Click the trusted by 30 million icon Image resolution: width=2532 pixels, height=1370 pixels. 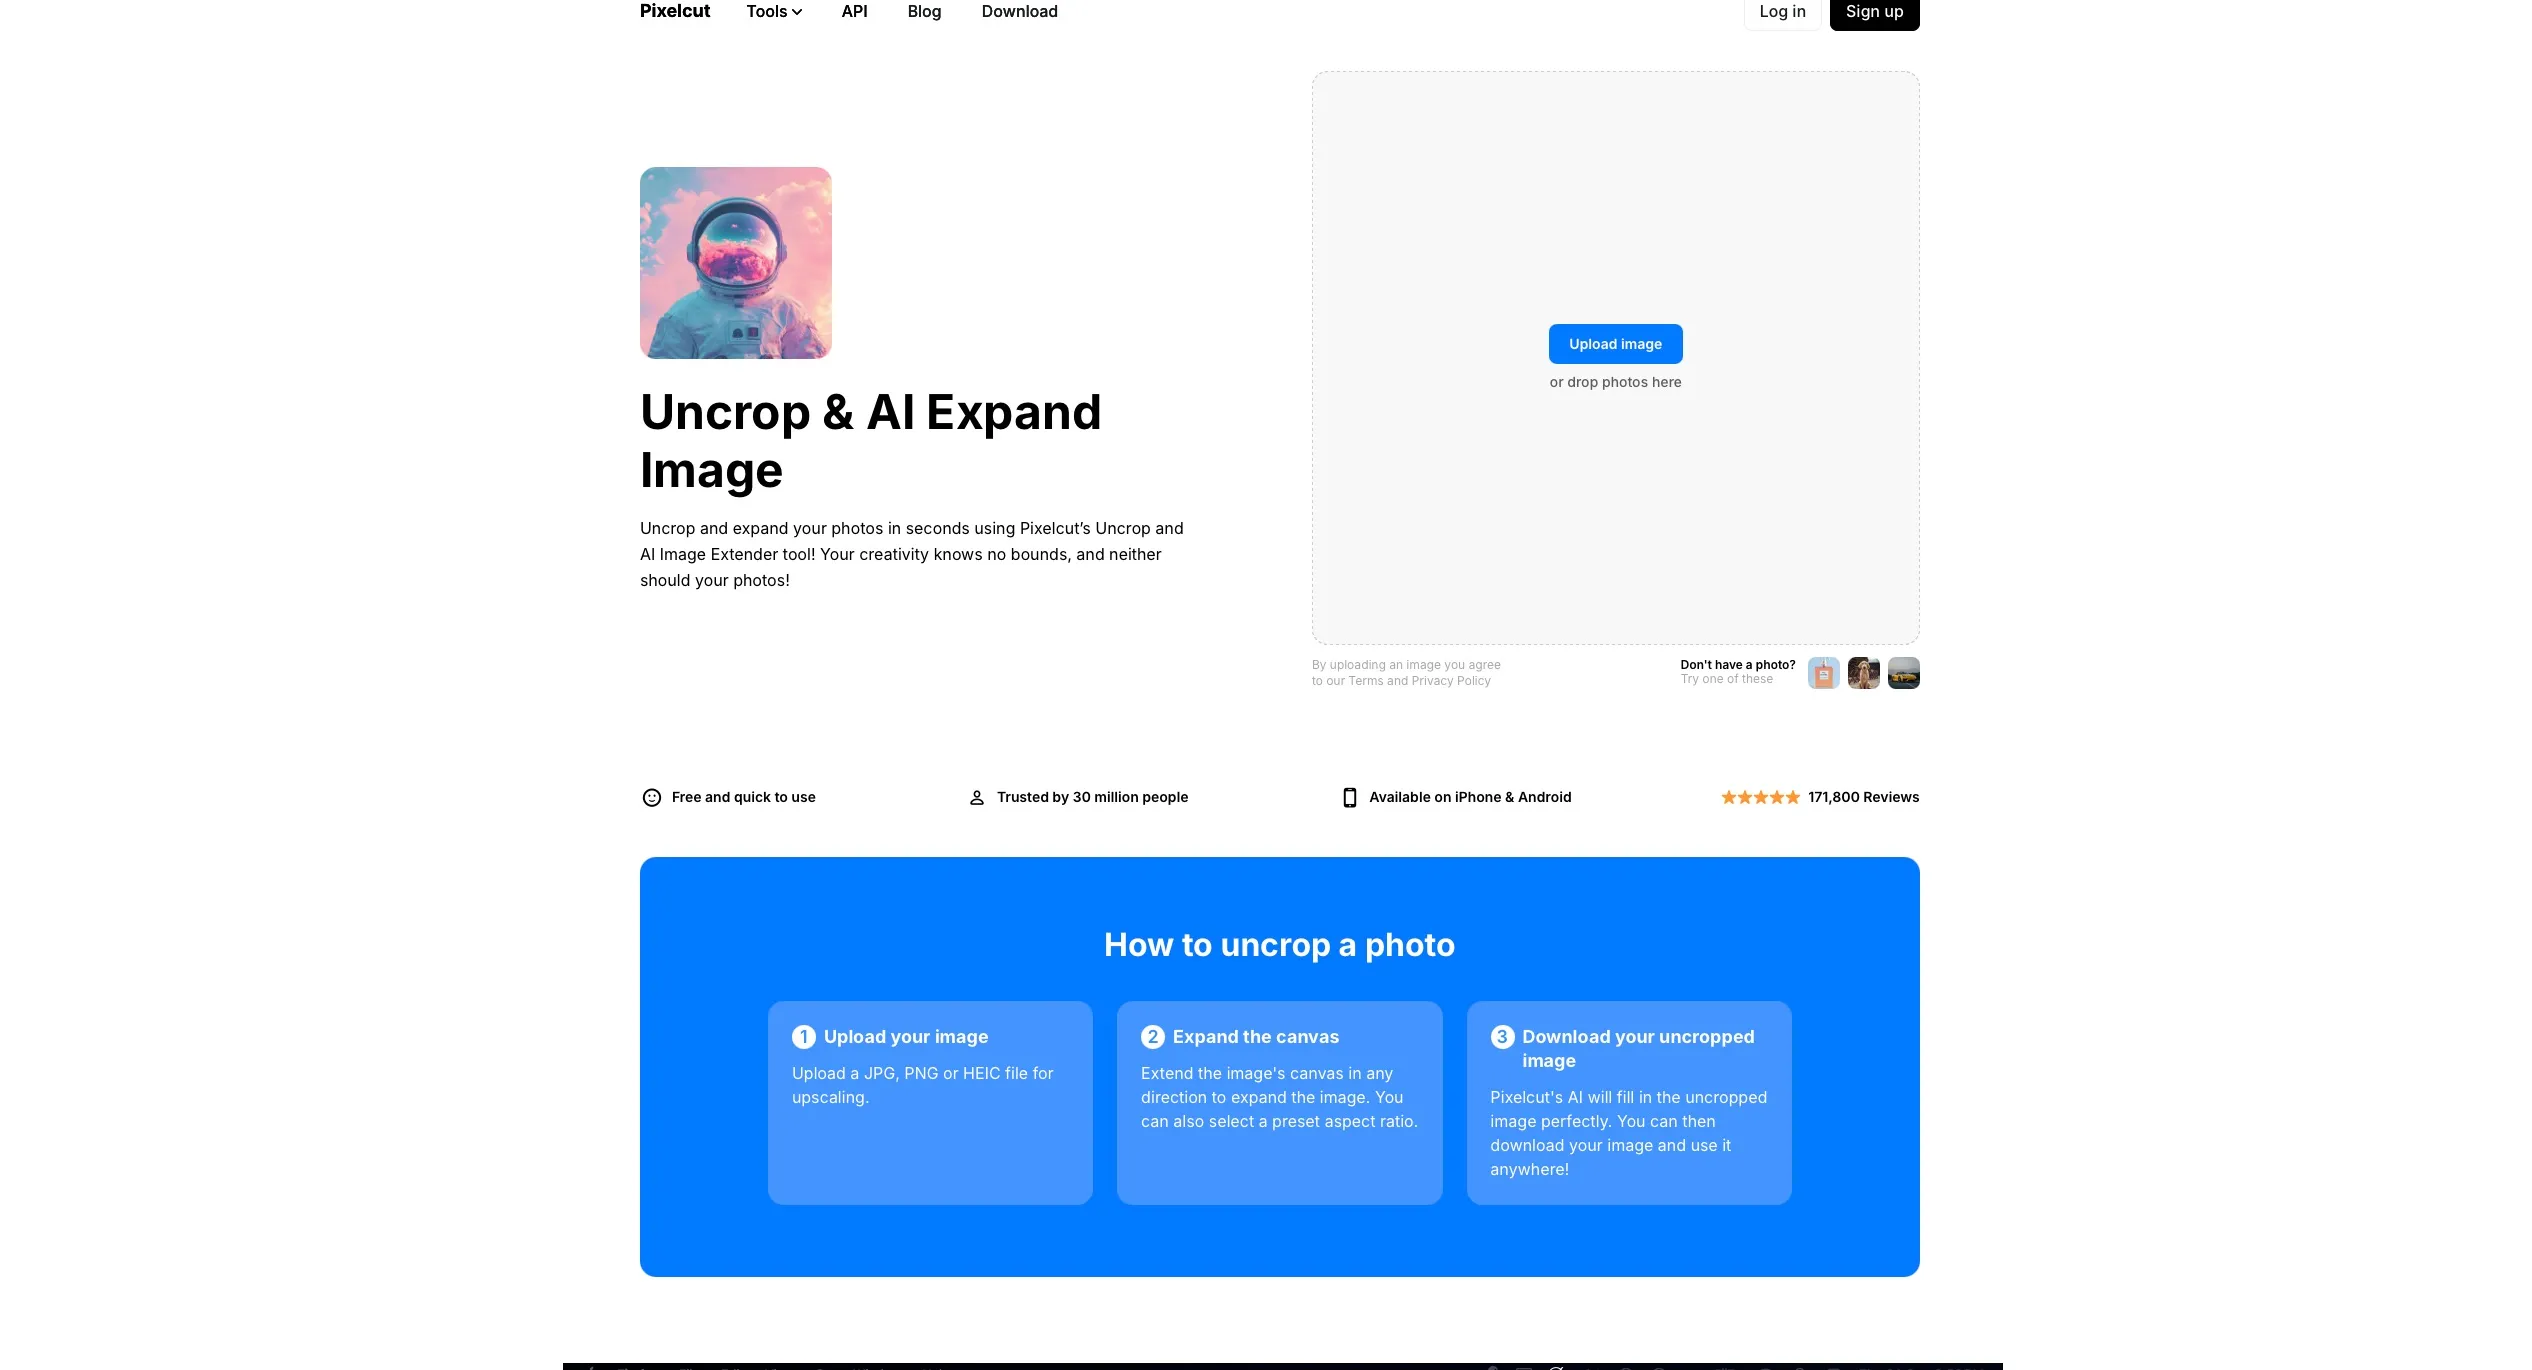(977, 796)
